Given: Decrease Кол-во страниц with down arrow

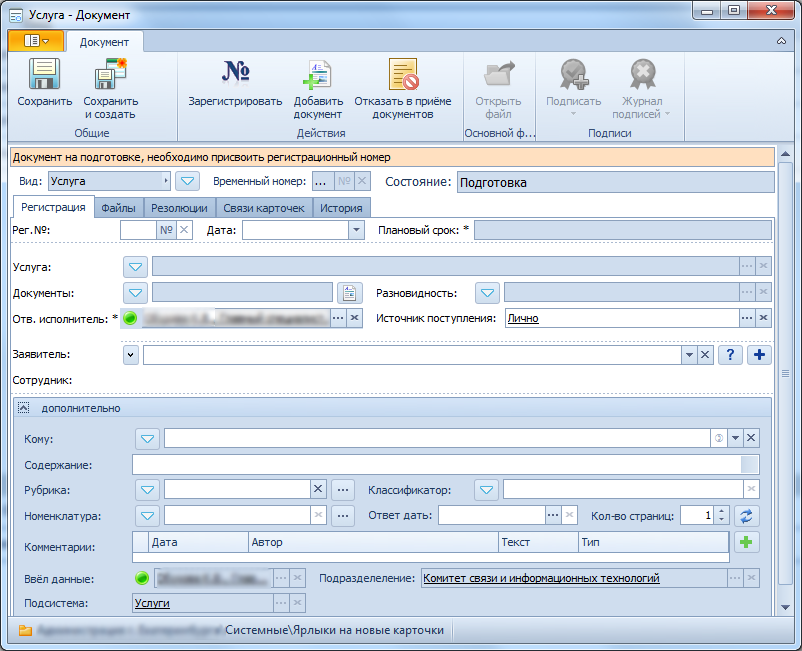Looking at the screenshot, I should (721, 520).
